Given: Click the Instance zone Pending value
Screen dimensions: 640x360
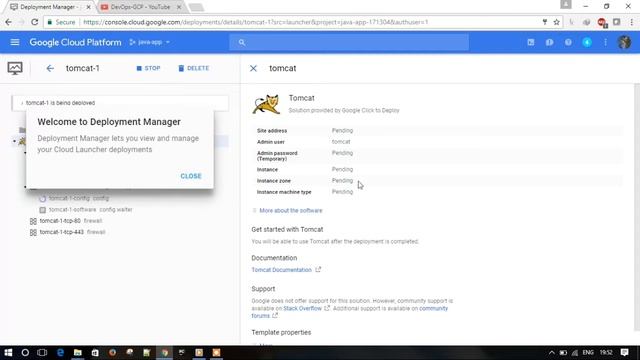Looking at the screenshot, I should [x=342, y=180].
